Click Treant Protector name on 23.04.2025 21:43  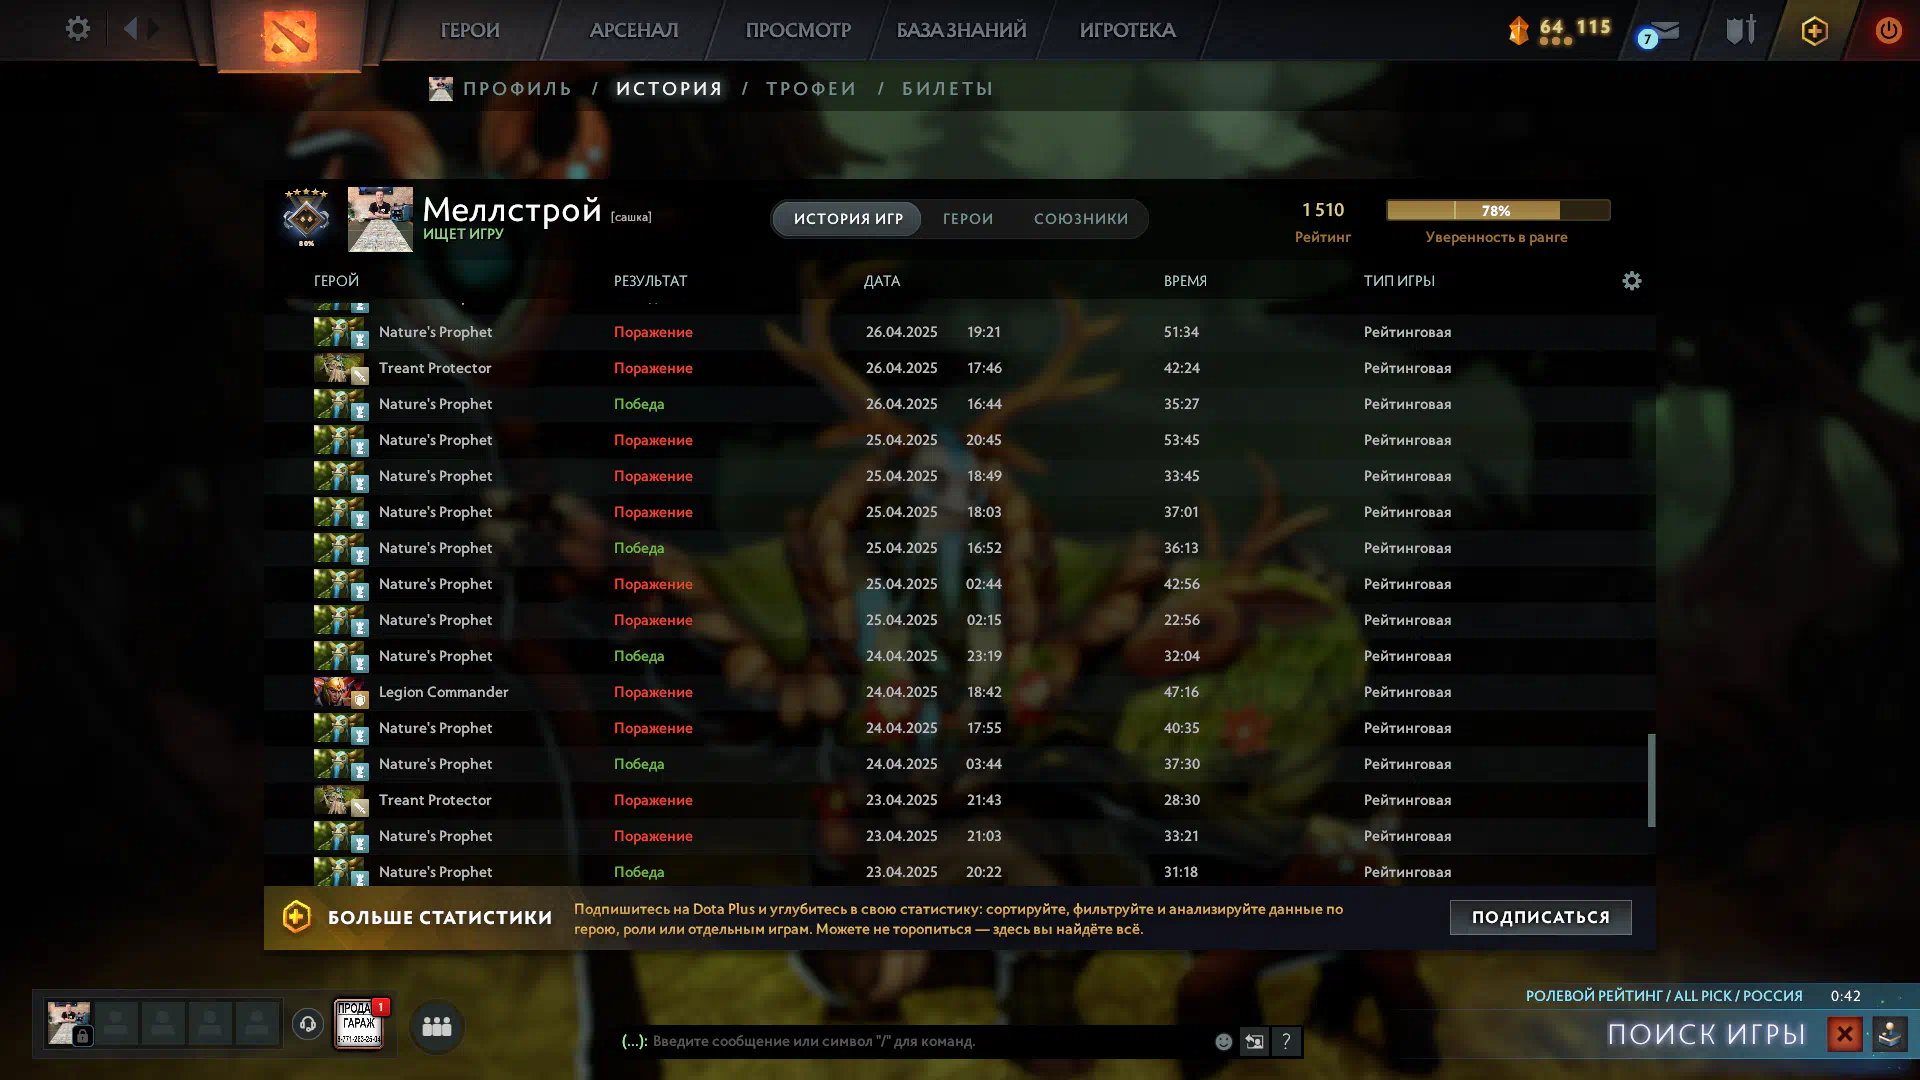[x=435, y=800]
